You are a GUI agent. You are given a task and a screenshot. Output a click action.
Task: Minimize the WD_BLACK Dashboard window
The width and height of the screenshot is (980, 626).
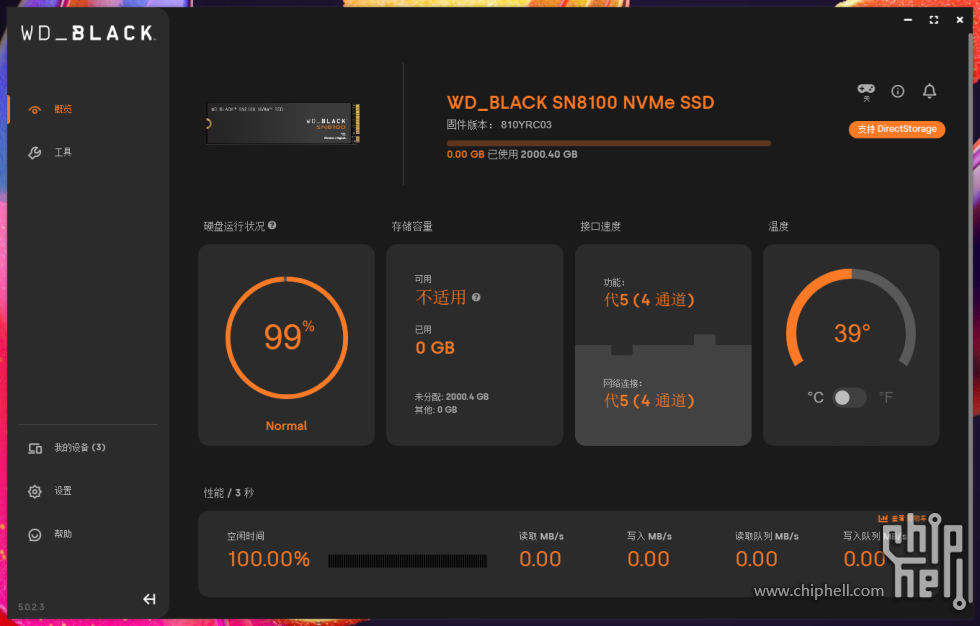click(908, 20)
